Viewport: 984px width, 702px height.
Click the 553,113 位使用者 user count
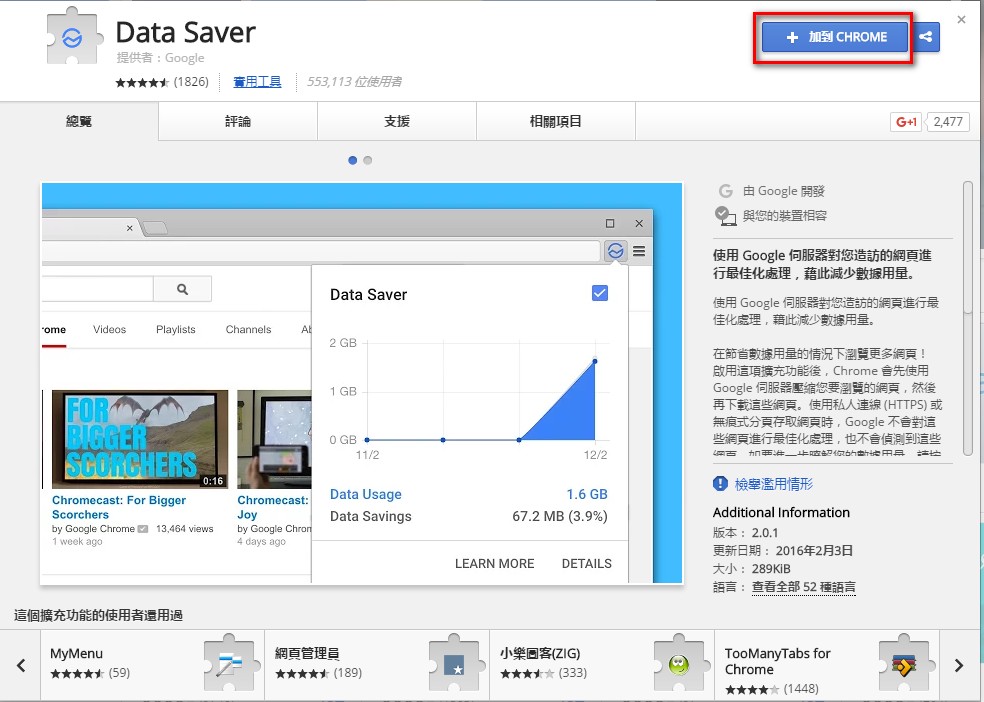click(x=354, y=82)
